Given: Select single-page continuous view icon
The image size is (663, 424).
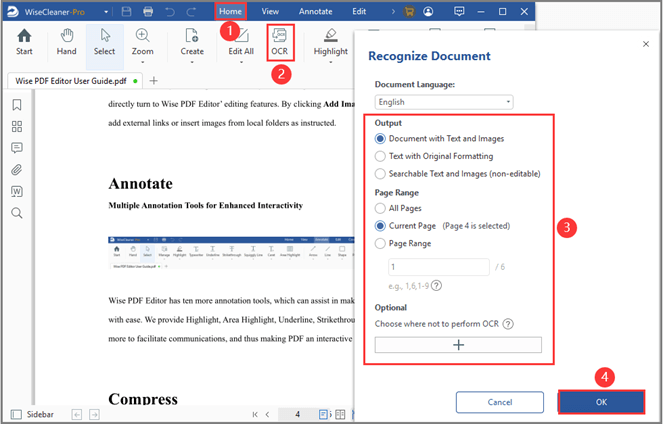Looking at the screenshot, I should pos(323,415).
